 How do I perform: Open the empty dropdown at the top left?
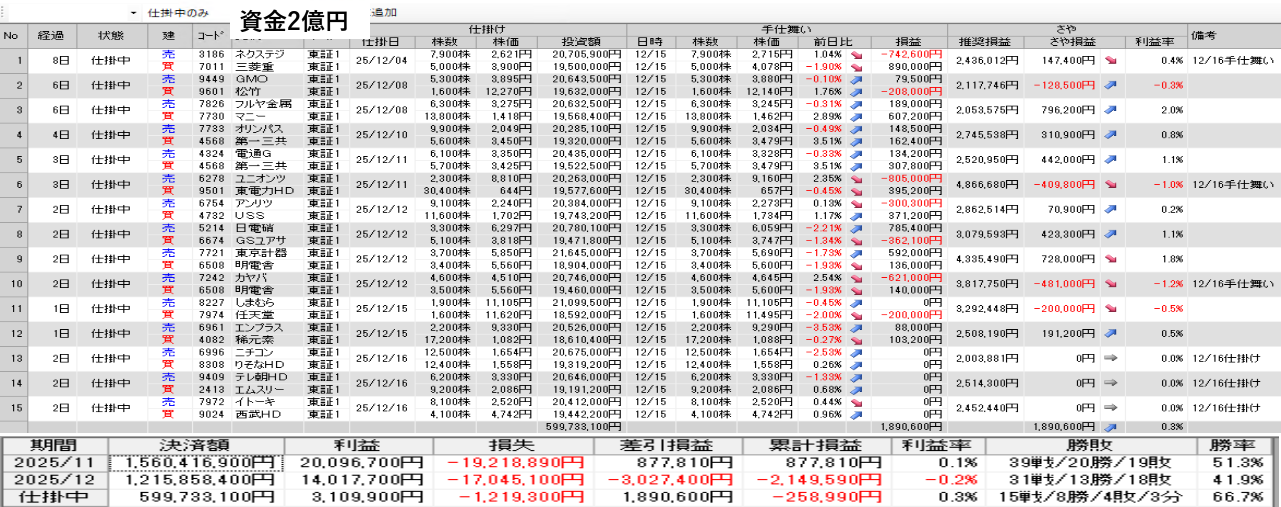pos(70,13)
